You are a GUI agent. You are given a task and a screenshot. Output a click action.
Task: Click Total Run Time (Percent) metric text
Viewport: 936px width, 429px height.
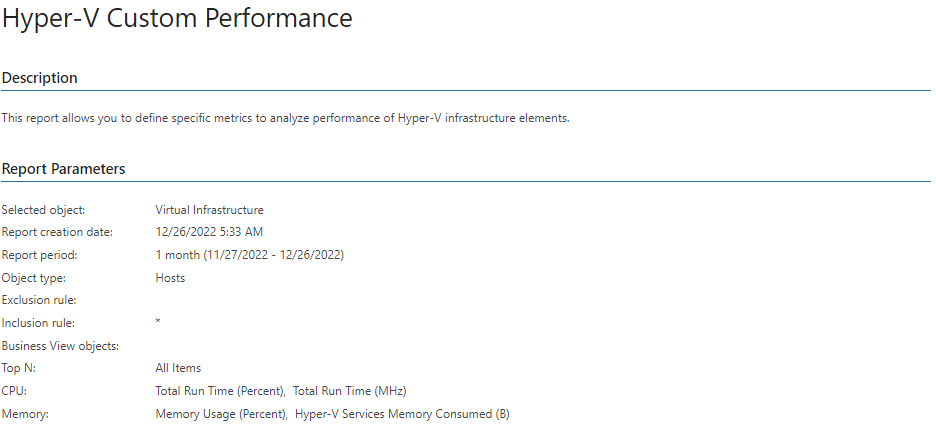click(x=220, y=391)
